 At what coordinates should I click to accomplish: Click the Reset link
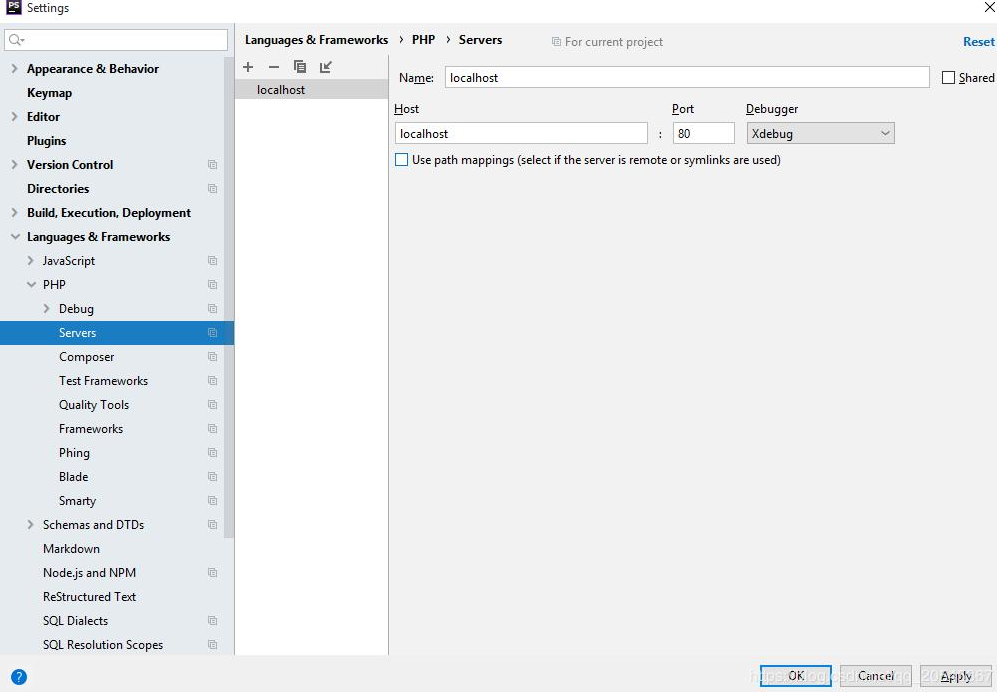(x=979, y=41)
